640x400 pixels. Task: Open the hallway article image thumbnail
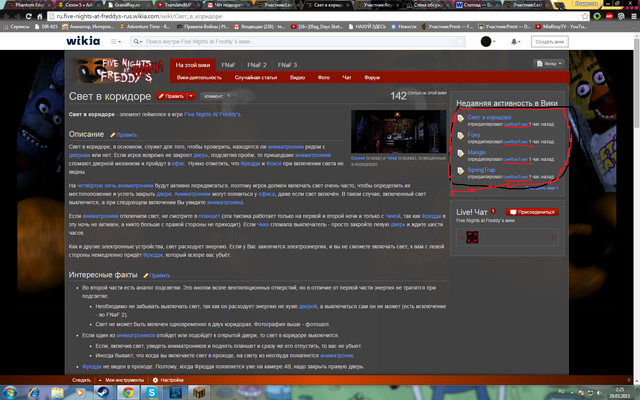(398, 131)
